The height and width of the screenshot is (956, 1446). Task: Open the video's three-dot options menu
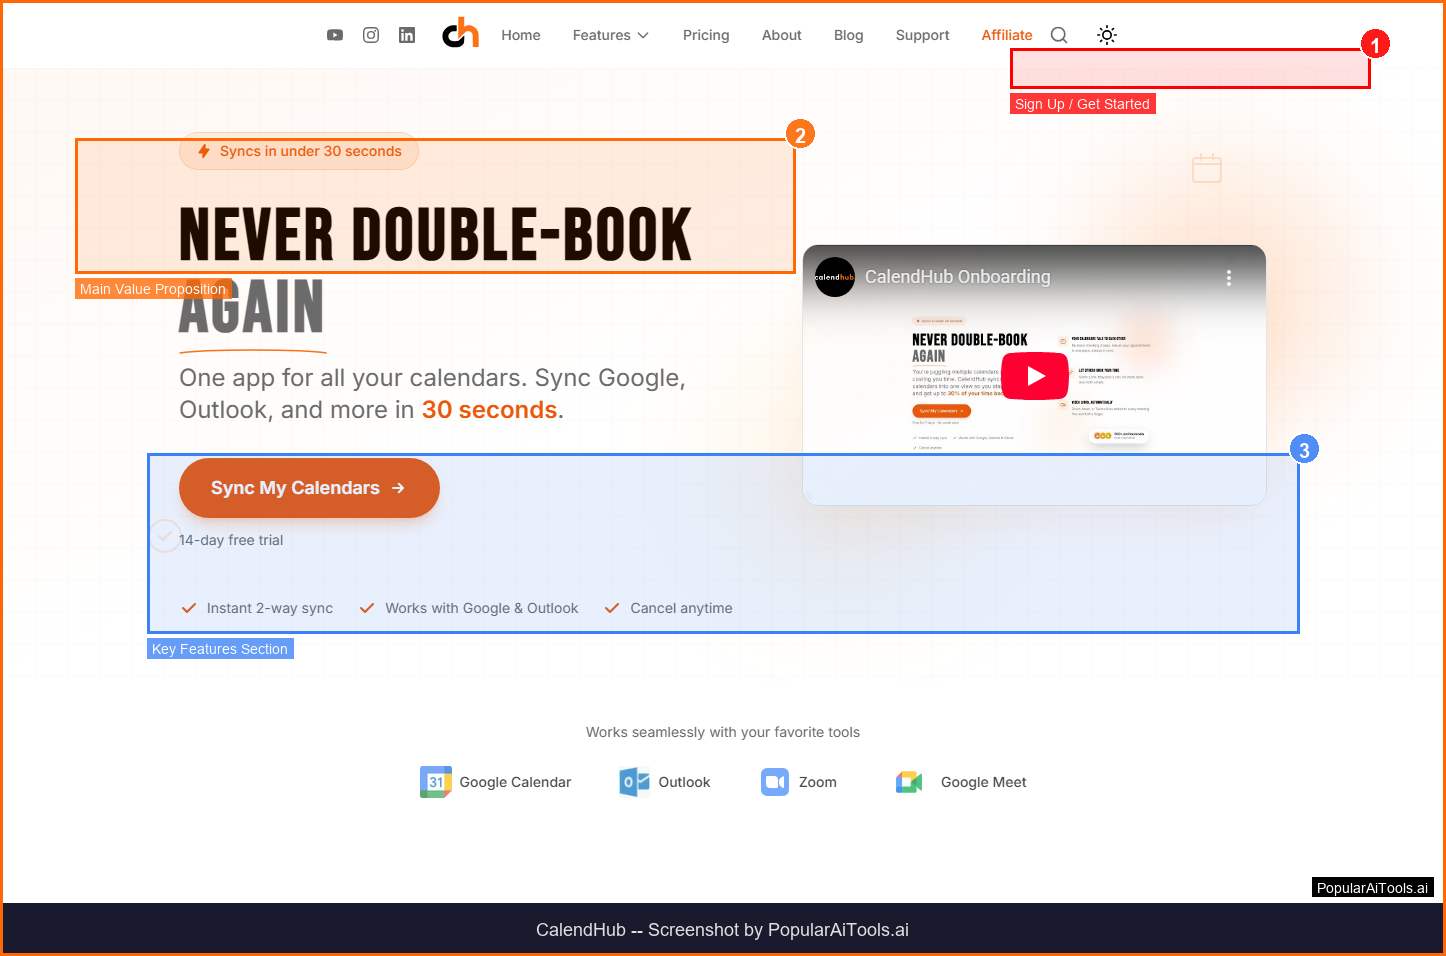coord(1229,278)
